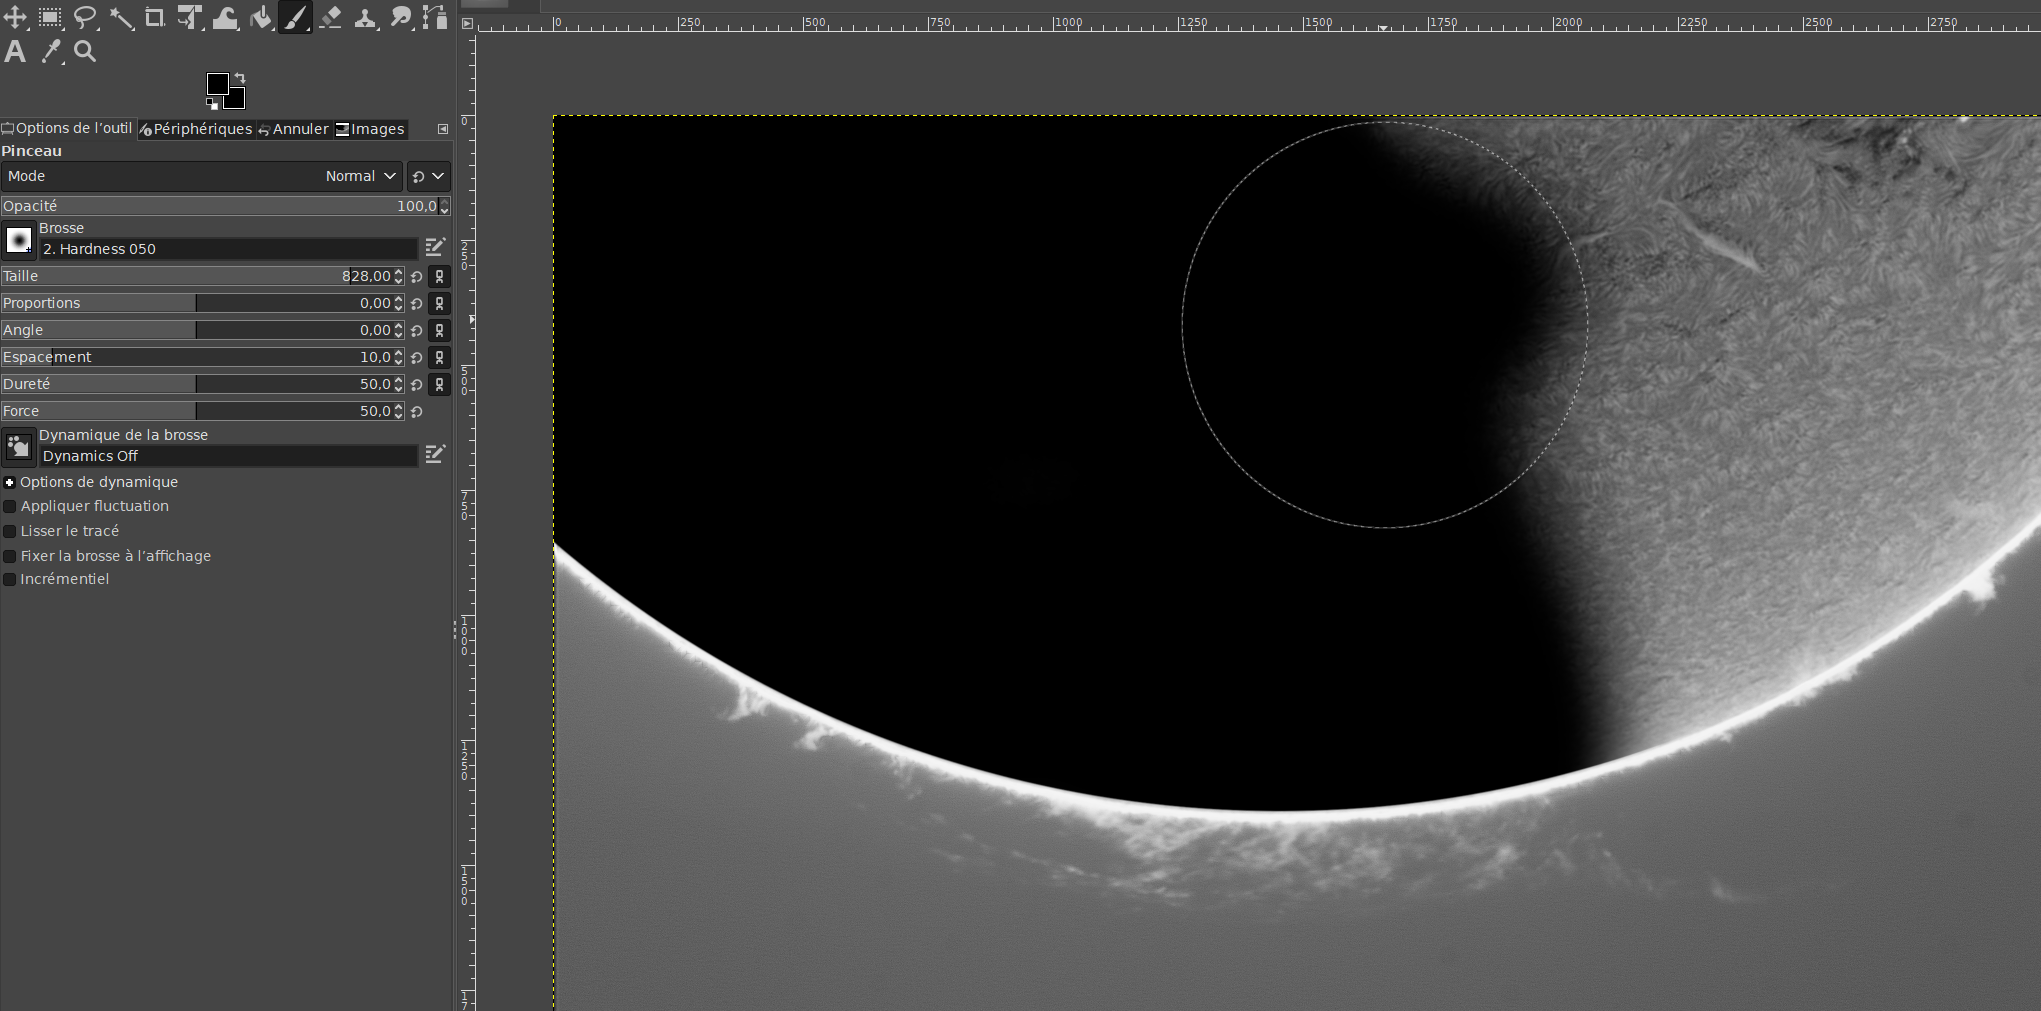
Task: Toggle link Espacement to brush defaults
Action: tap(439, 357)
